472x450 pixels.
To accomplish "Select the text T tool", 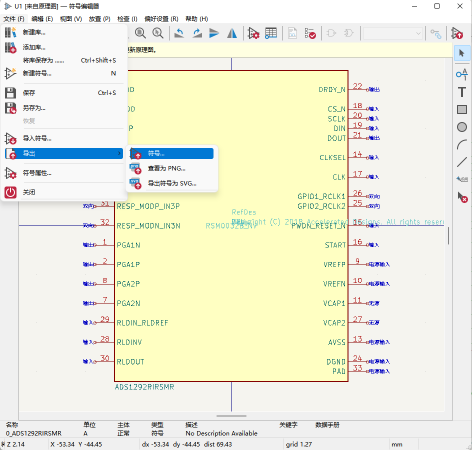I will point(462,92).
